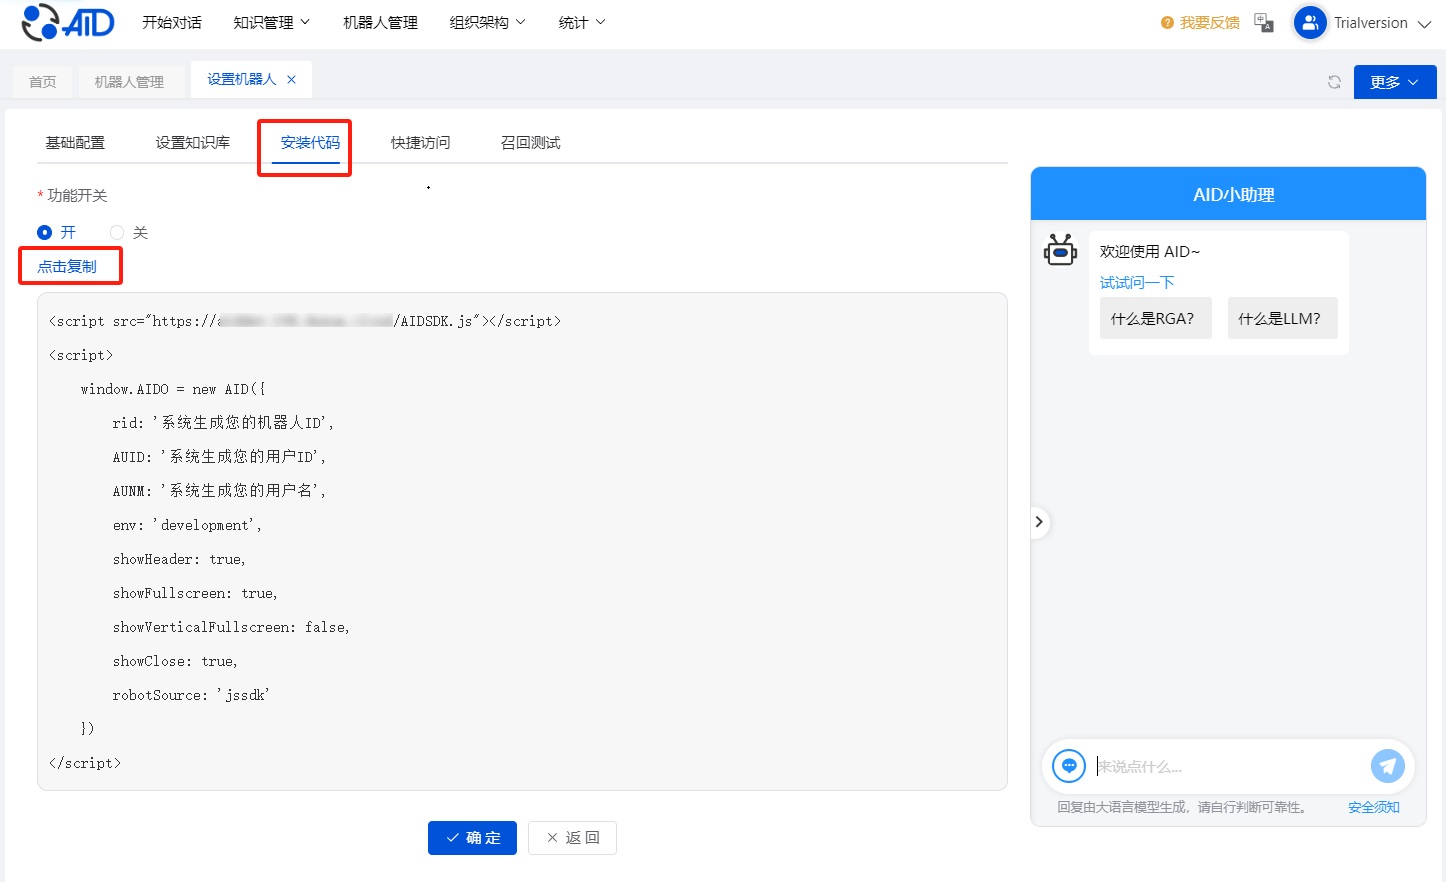
Task: Close the 设置机器人 page tab
Action: 292,80
